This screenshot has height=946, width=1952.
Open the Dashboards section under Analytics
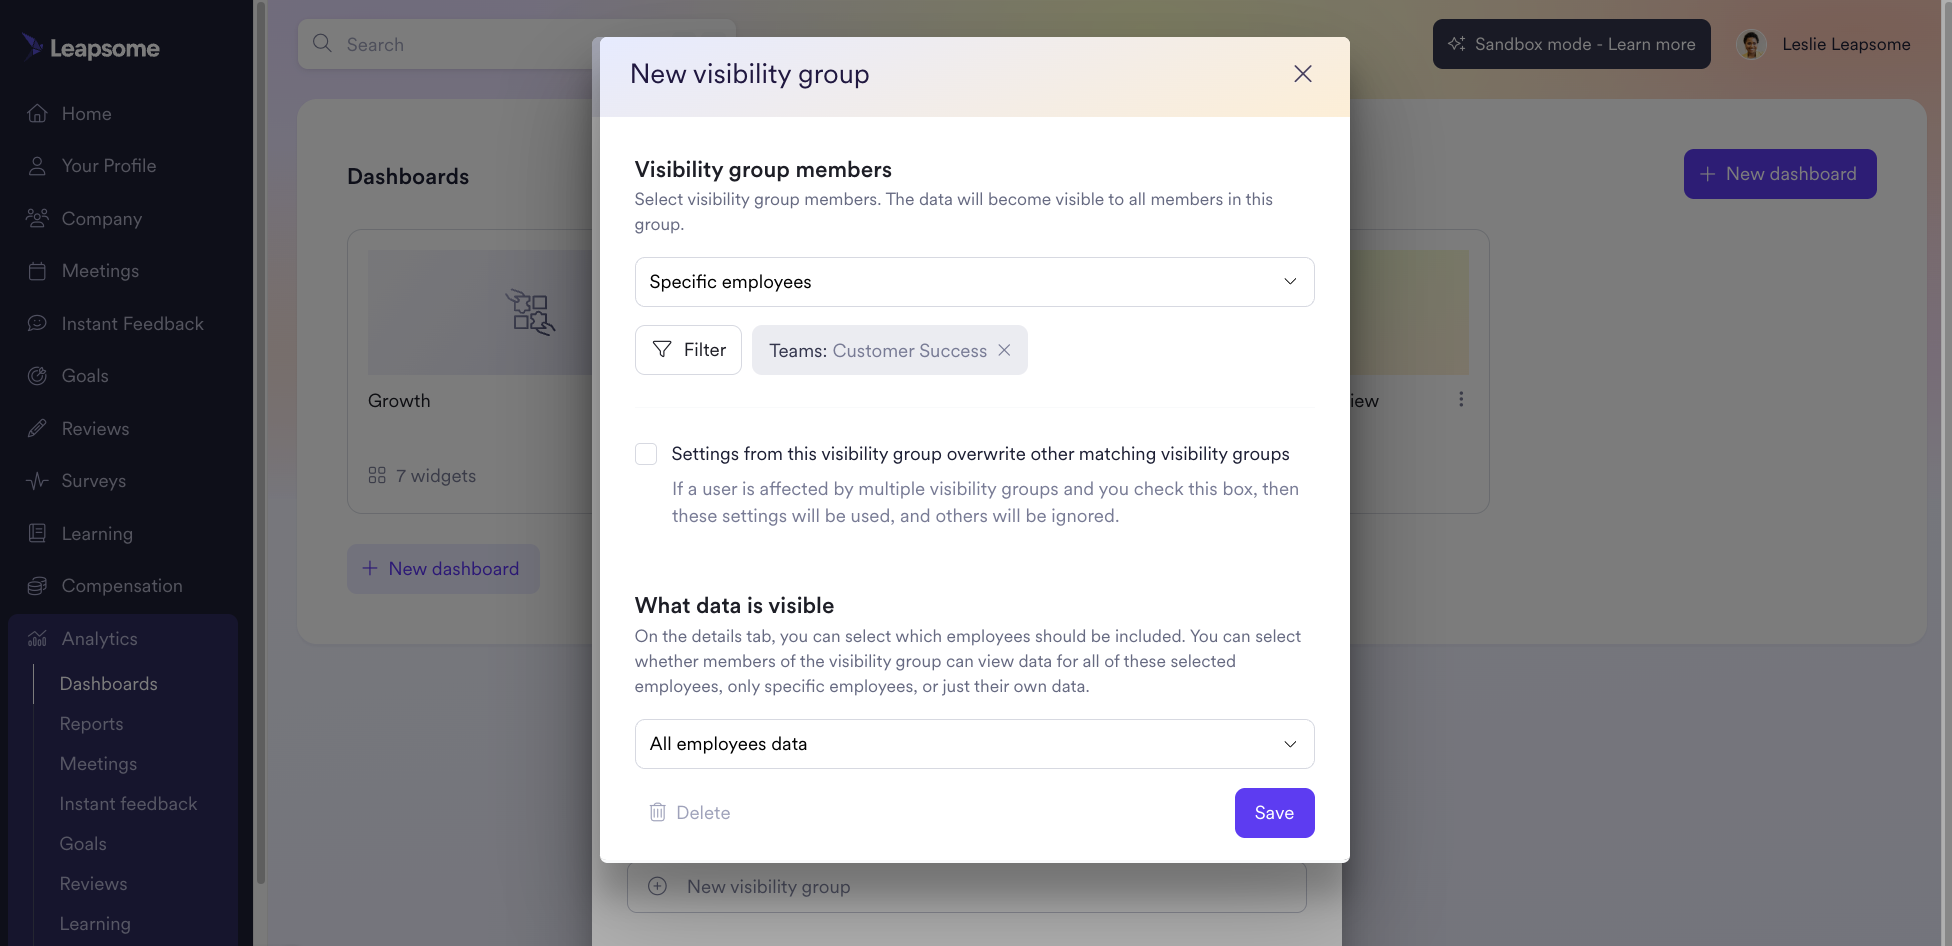click(x=109, y=683)
